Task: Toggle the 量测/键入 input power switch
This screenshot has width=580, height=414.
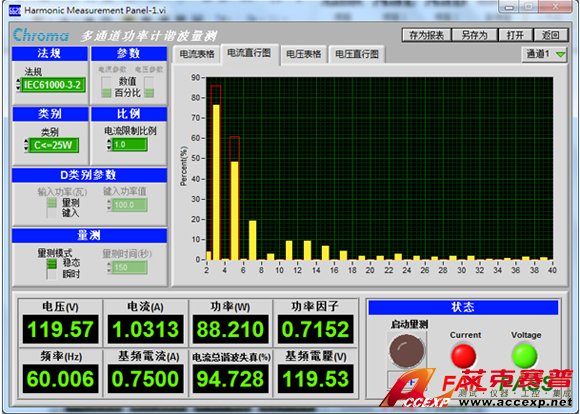Action: pos(51,208)
